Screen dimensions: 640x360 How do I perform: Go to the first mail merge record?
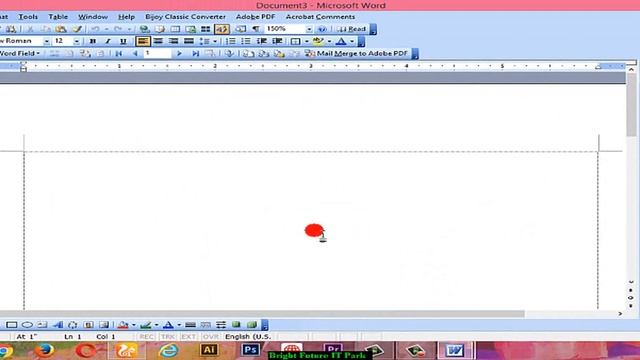(118, 53)
